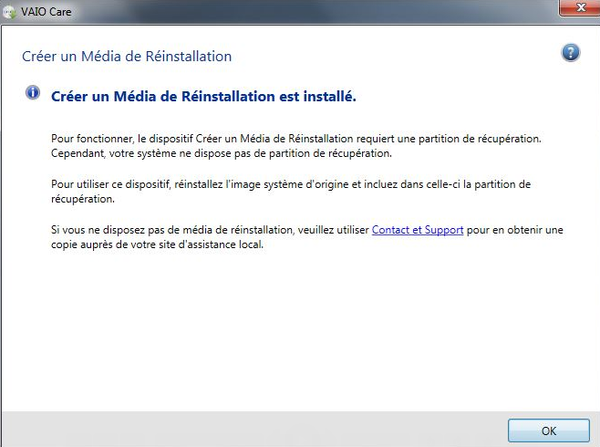Viewport: 600px width, 447px height.
Task: Click the blue information icon beside heading
Action: (x=33, y=93)
